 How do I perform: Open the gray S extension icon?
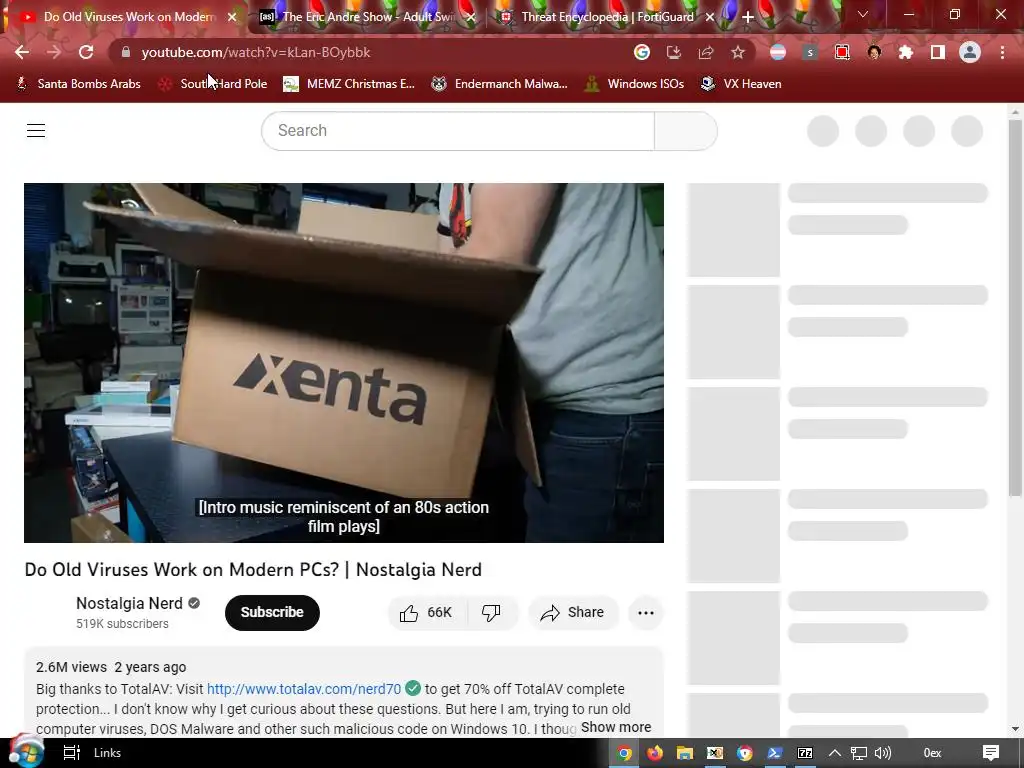810,52
